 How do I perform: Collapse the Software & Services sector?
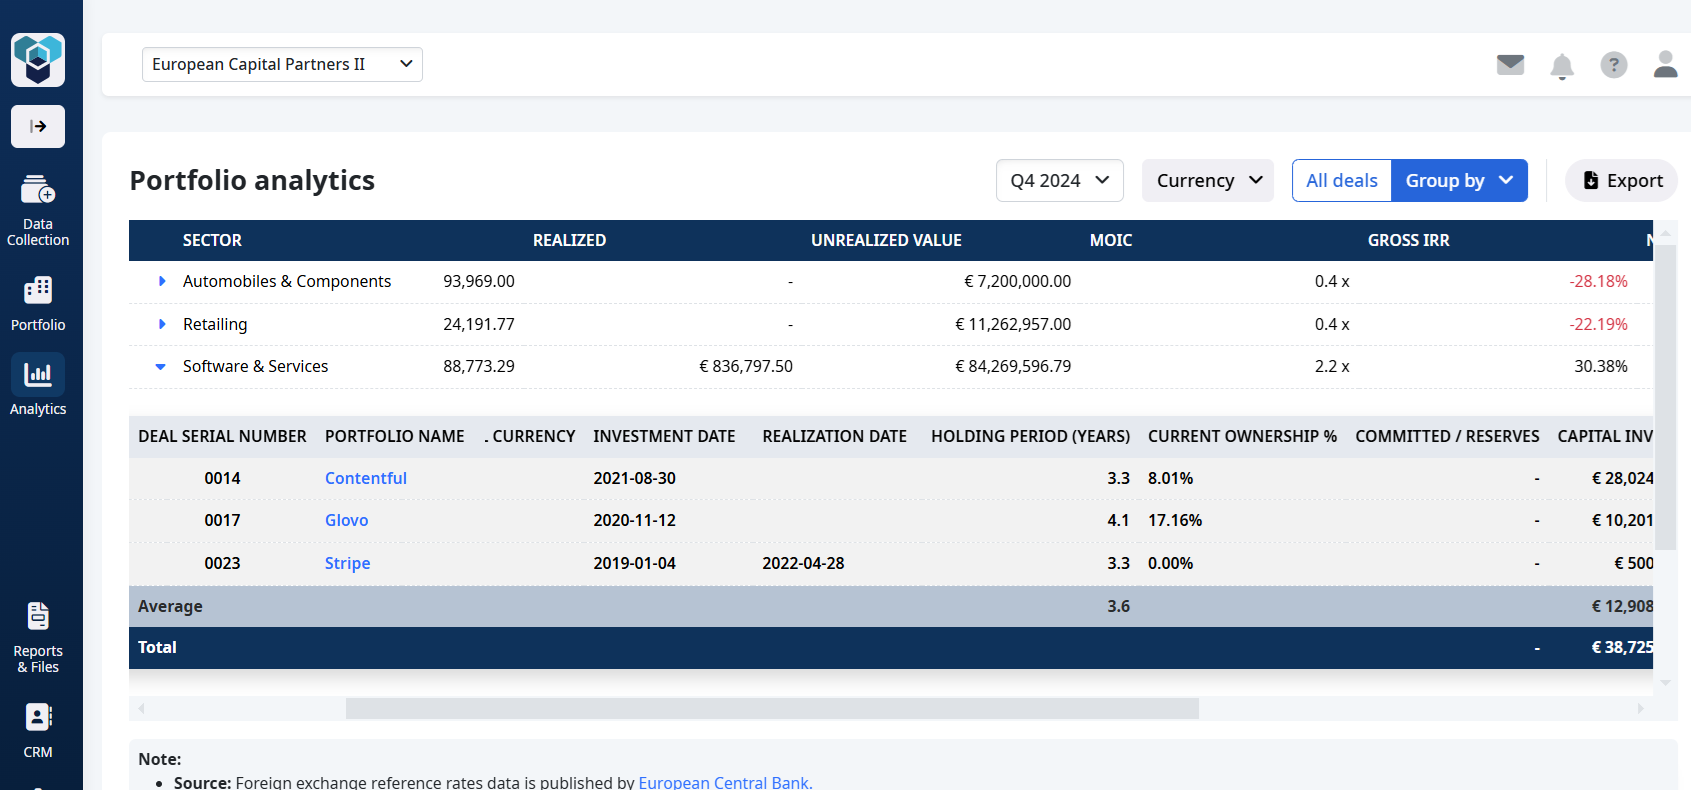click(161, 367)
